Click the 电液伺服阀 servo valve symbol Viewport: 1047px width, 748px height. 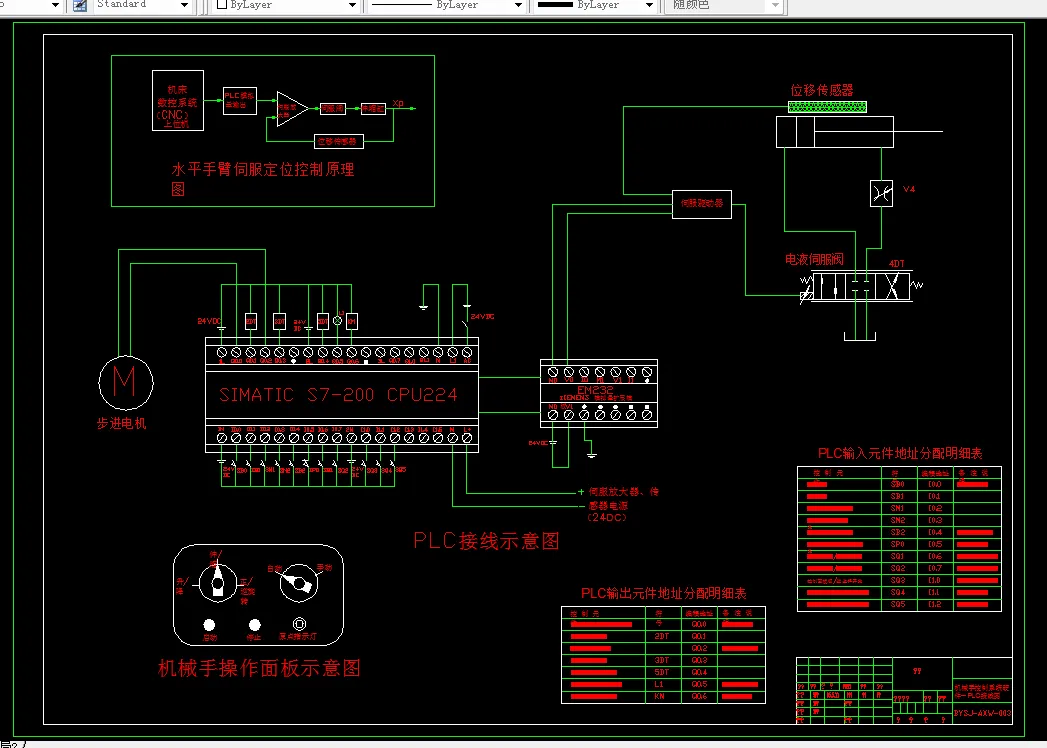coord(860,287)
